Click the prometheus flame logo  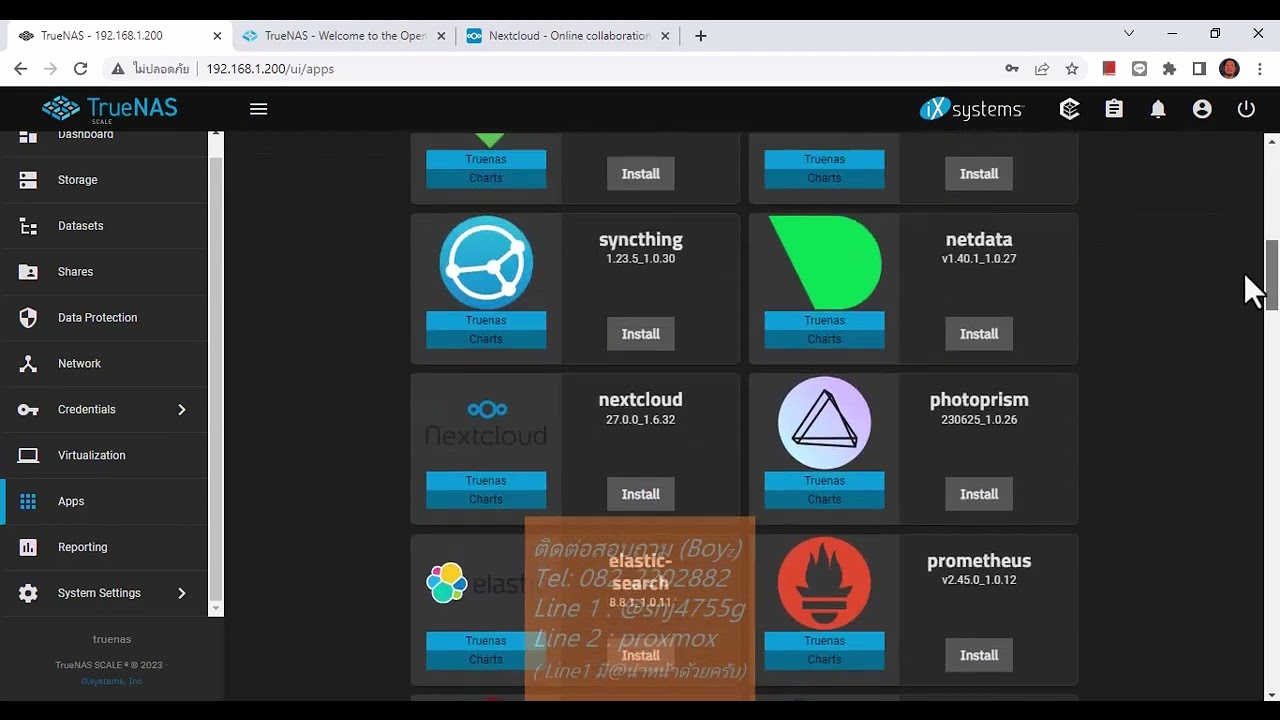[x=825, y=584]
